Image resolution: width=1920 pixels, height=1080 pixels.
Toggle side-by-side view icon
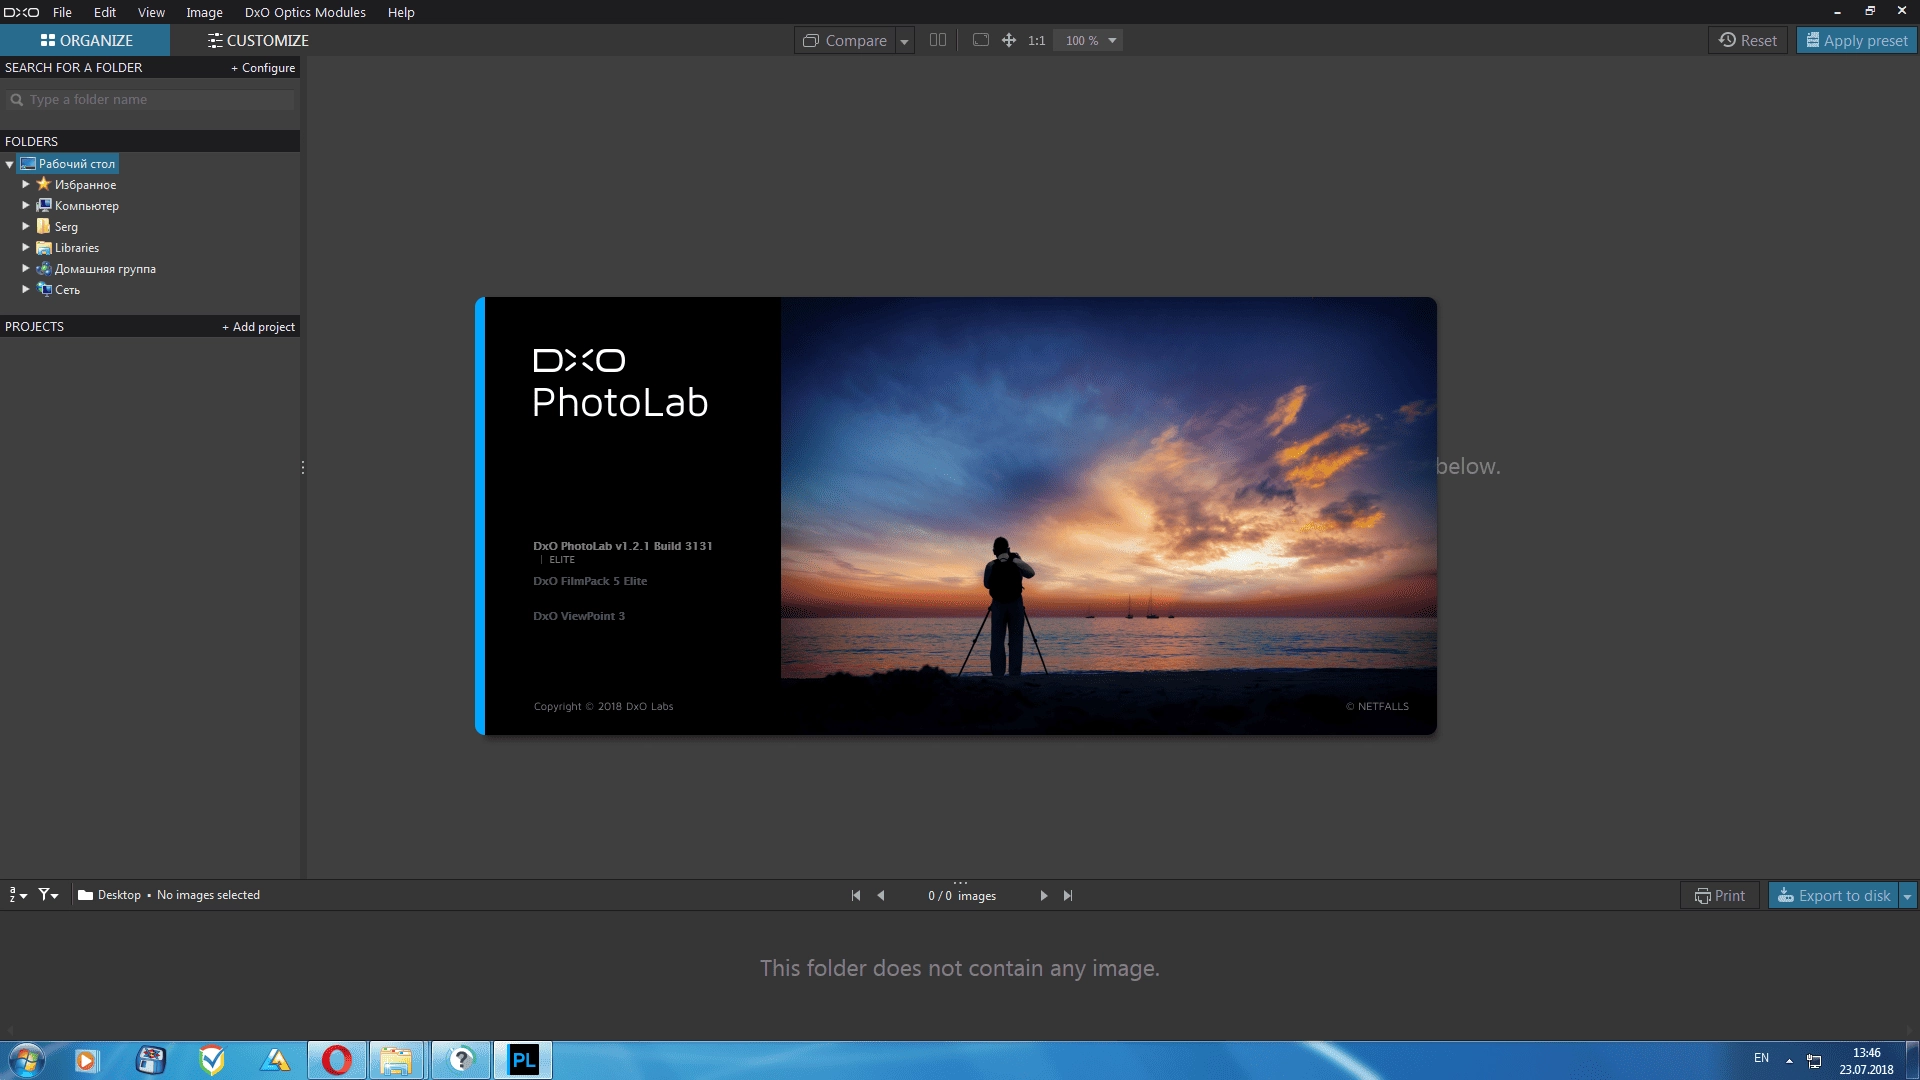[938, 40]
